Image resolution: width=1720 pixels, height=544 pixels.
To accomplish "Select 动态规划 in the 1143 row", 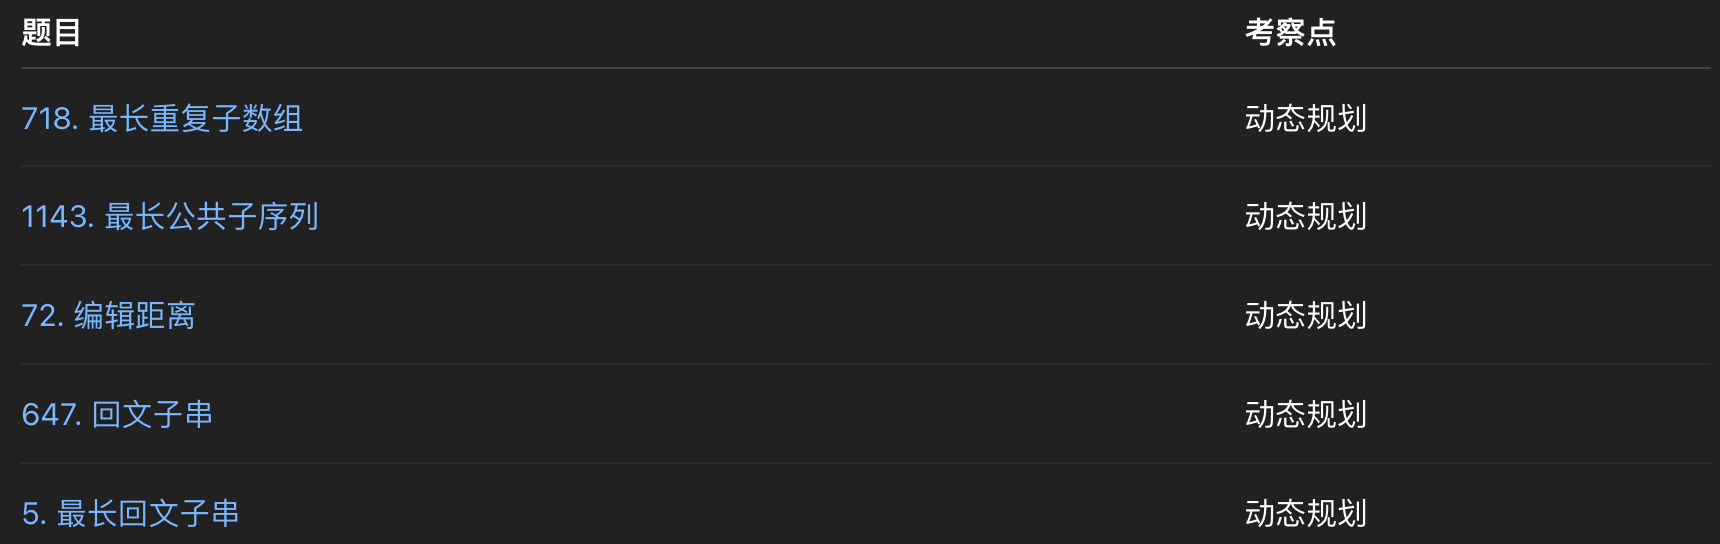I will click(1305, 217).
